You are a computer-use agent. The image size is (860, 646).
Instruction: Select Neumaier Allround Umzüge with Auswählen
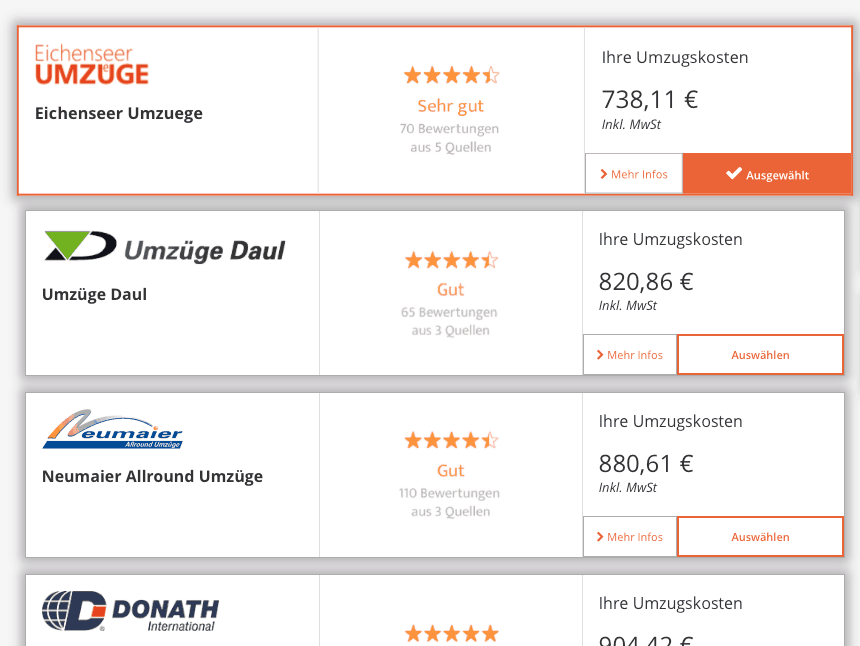pyautogui.click(x=760, y=537)
